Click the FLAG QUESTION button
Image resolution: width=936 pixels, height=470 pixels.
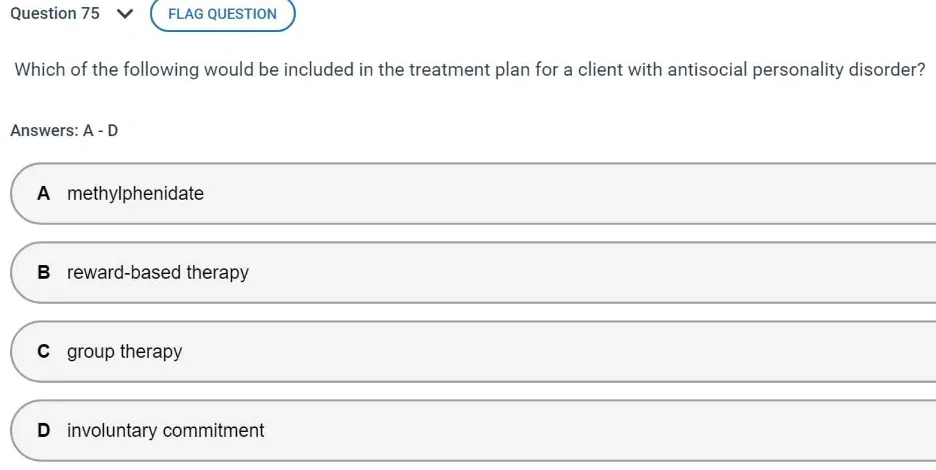coord(222,14)
